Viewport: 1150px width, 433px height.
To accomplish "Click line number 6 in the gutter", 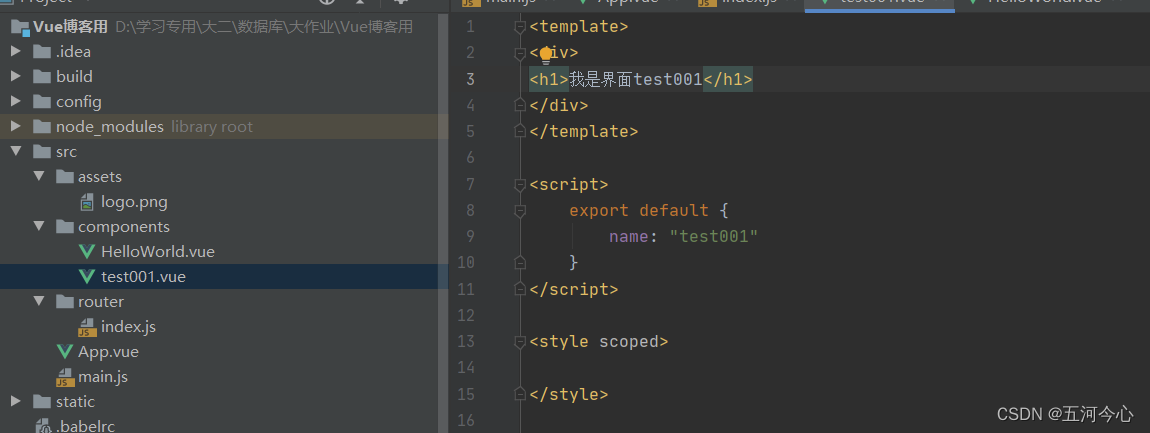I will [469, 158].
